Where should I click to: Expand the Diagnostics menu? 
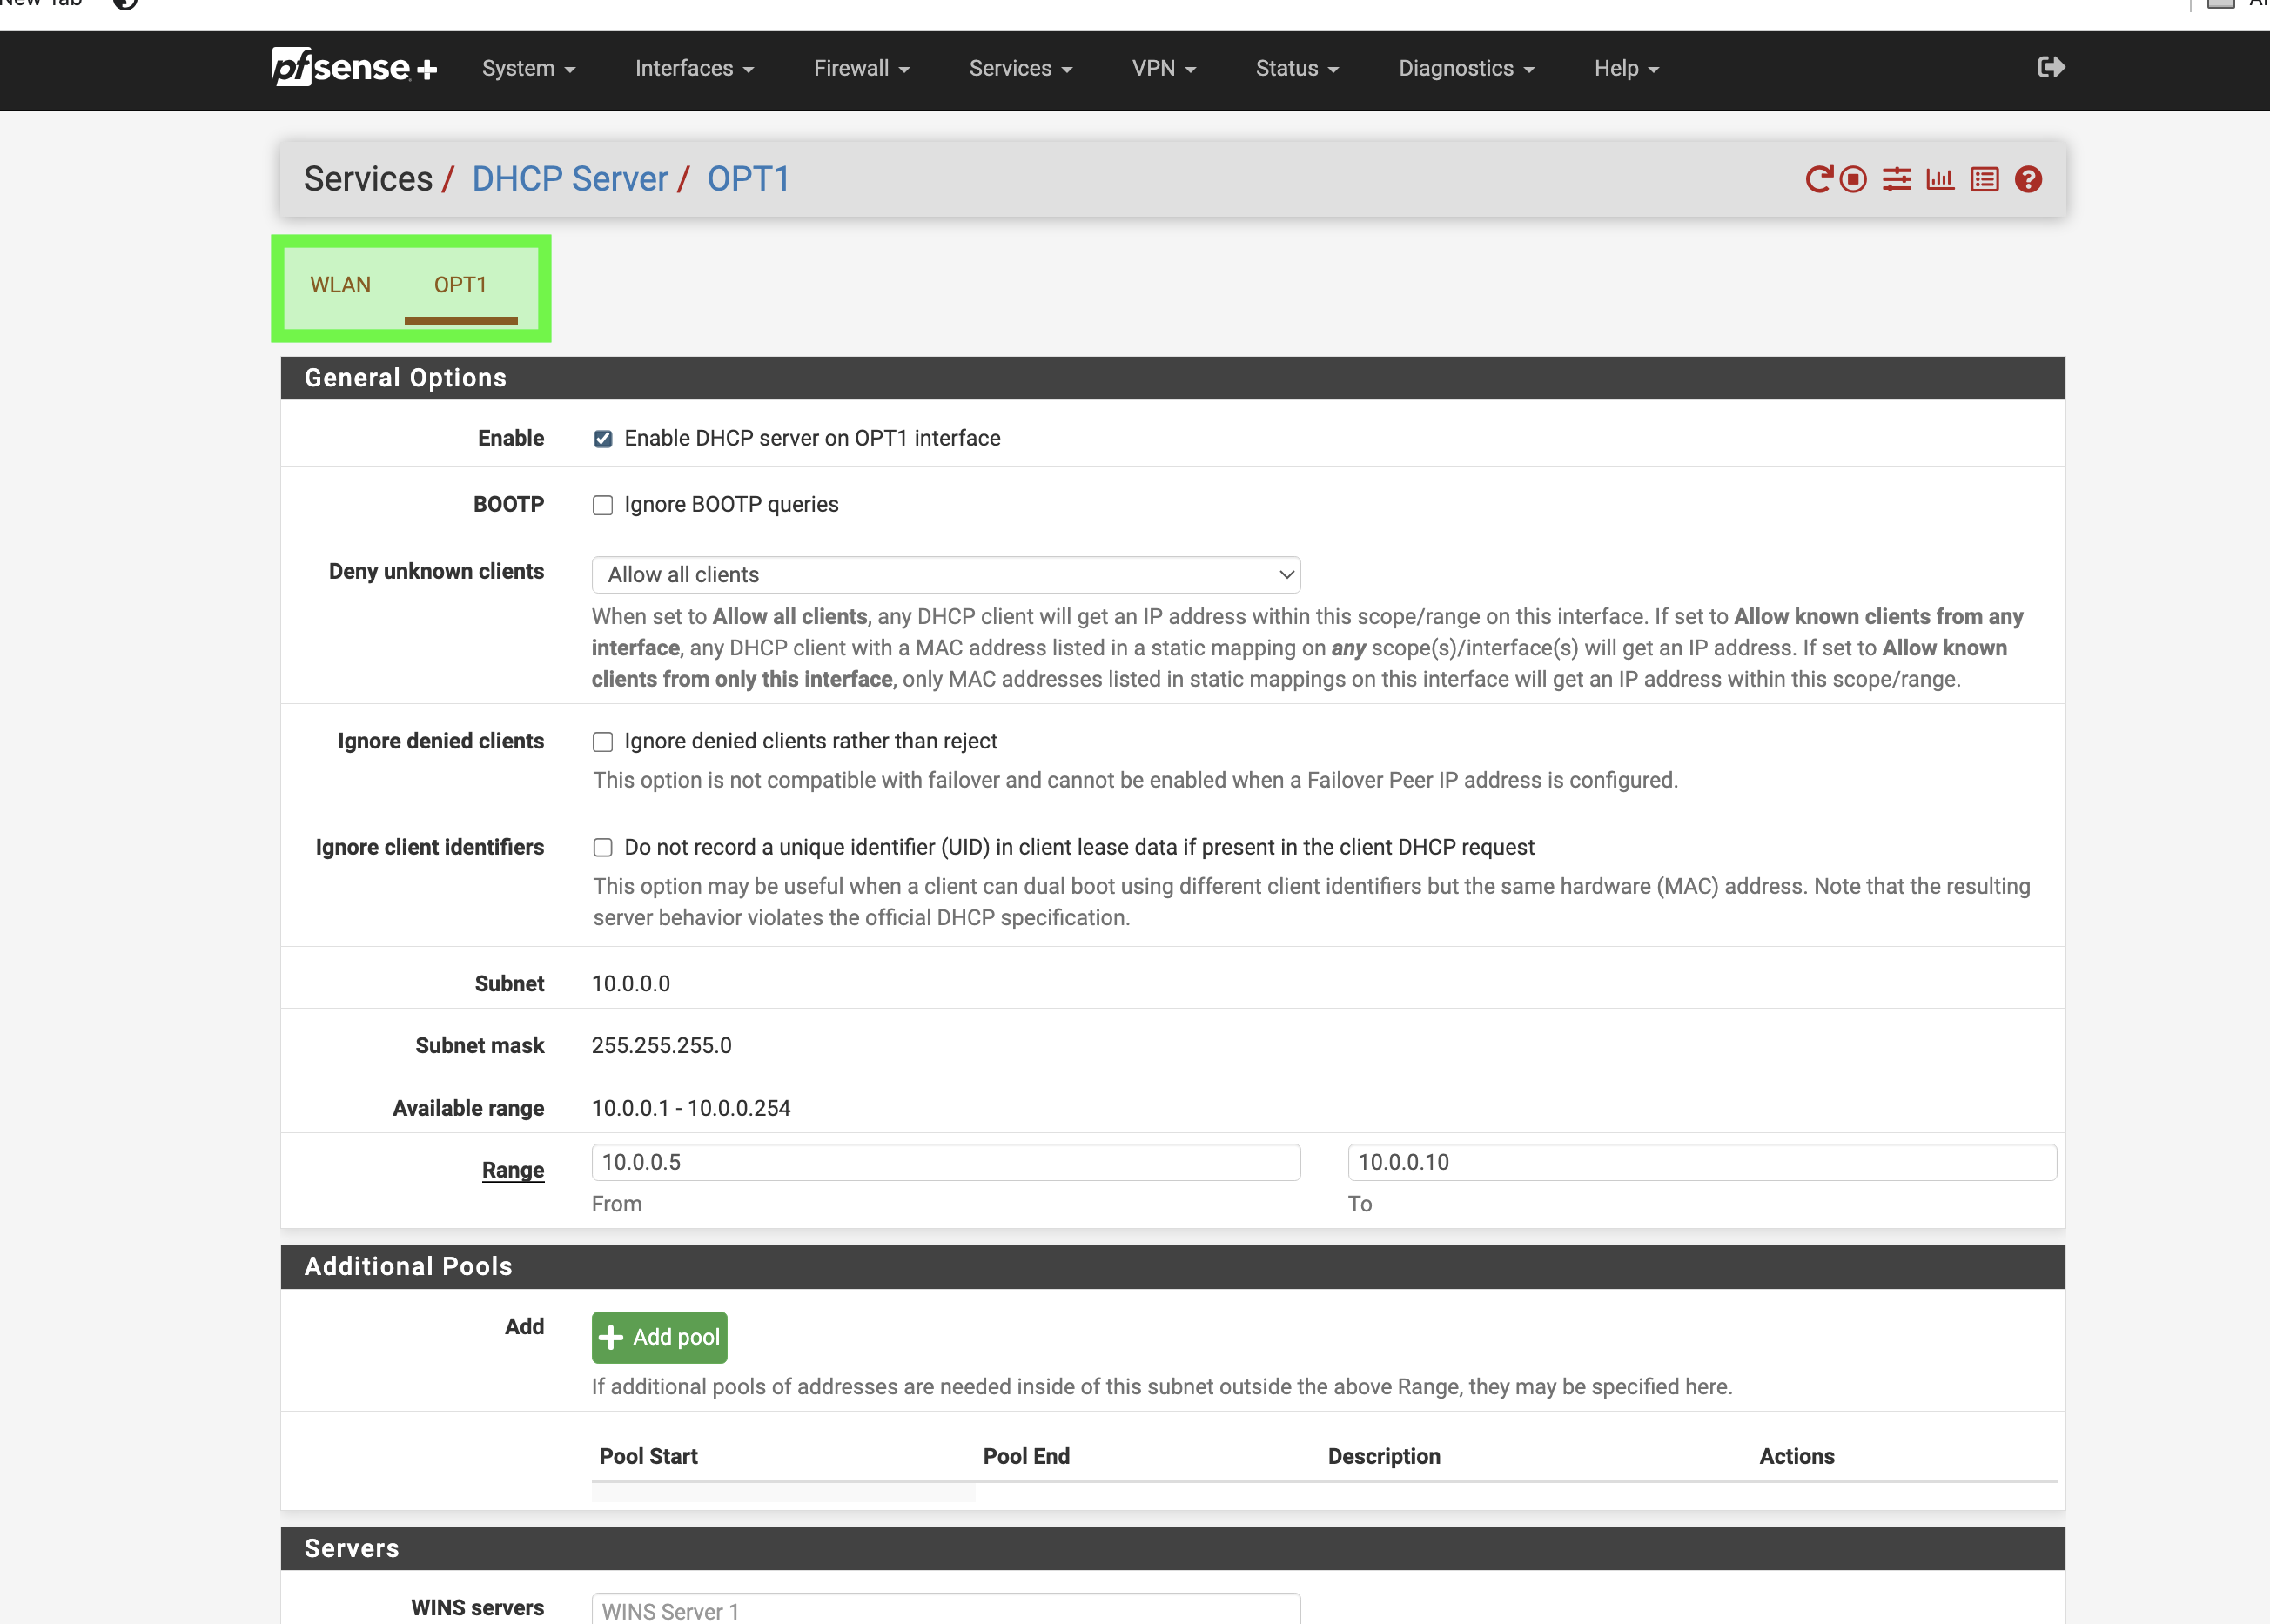click(1465, 68)
